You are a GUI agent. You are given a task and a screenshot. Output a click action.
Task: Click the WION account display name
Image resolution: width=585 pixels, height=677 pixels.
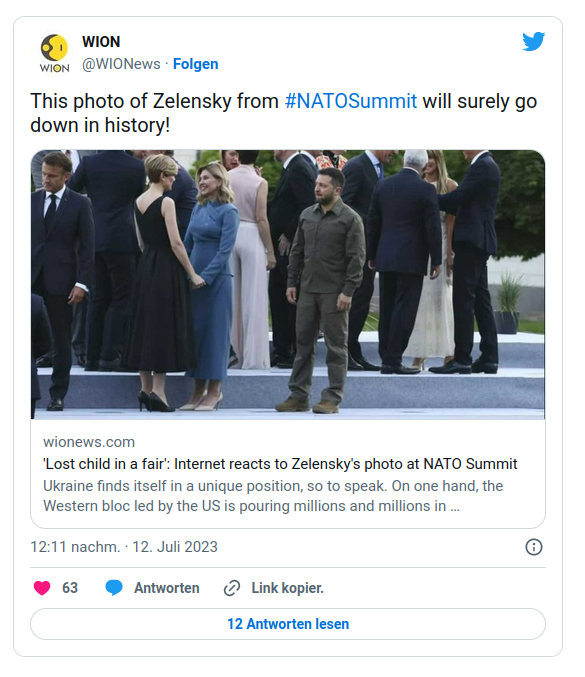pyautogui.click(x=101, y=42)
